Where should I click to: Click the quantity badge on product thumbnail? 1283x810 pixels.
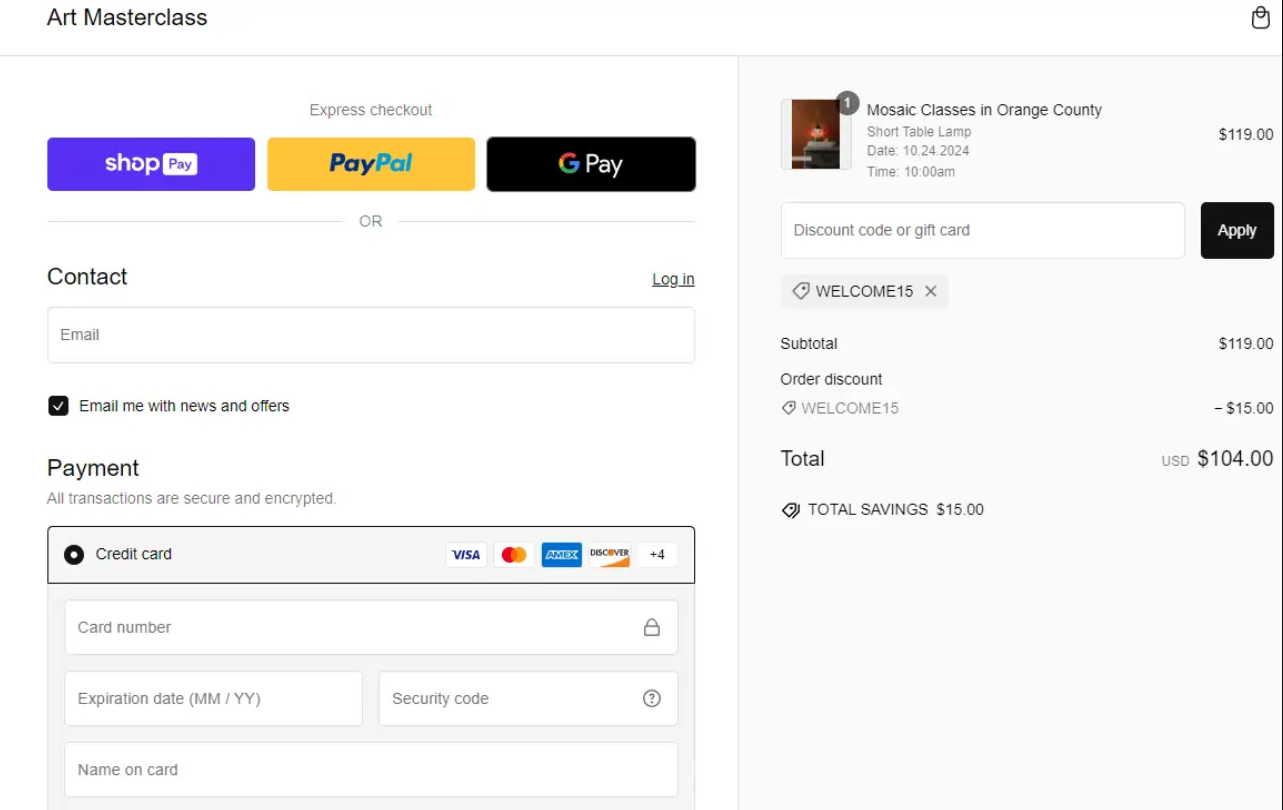(x=848, y=102)
